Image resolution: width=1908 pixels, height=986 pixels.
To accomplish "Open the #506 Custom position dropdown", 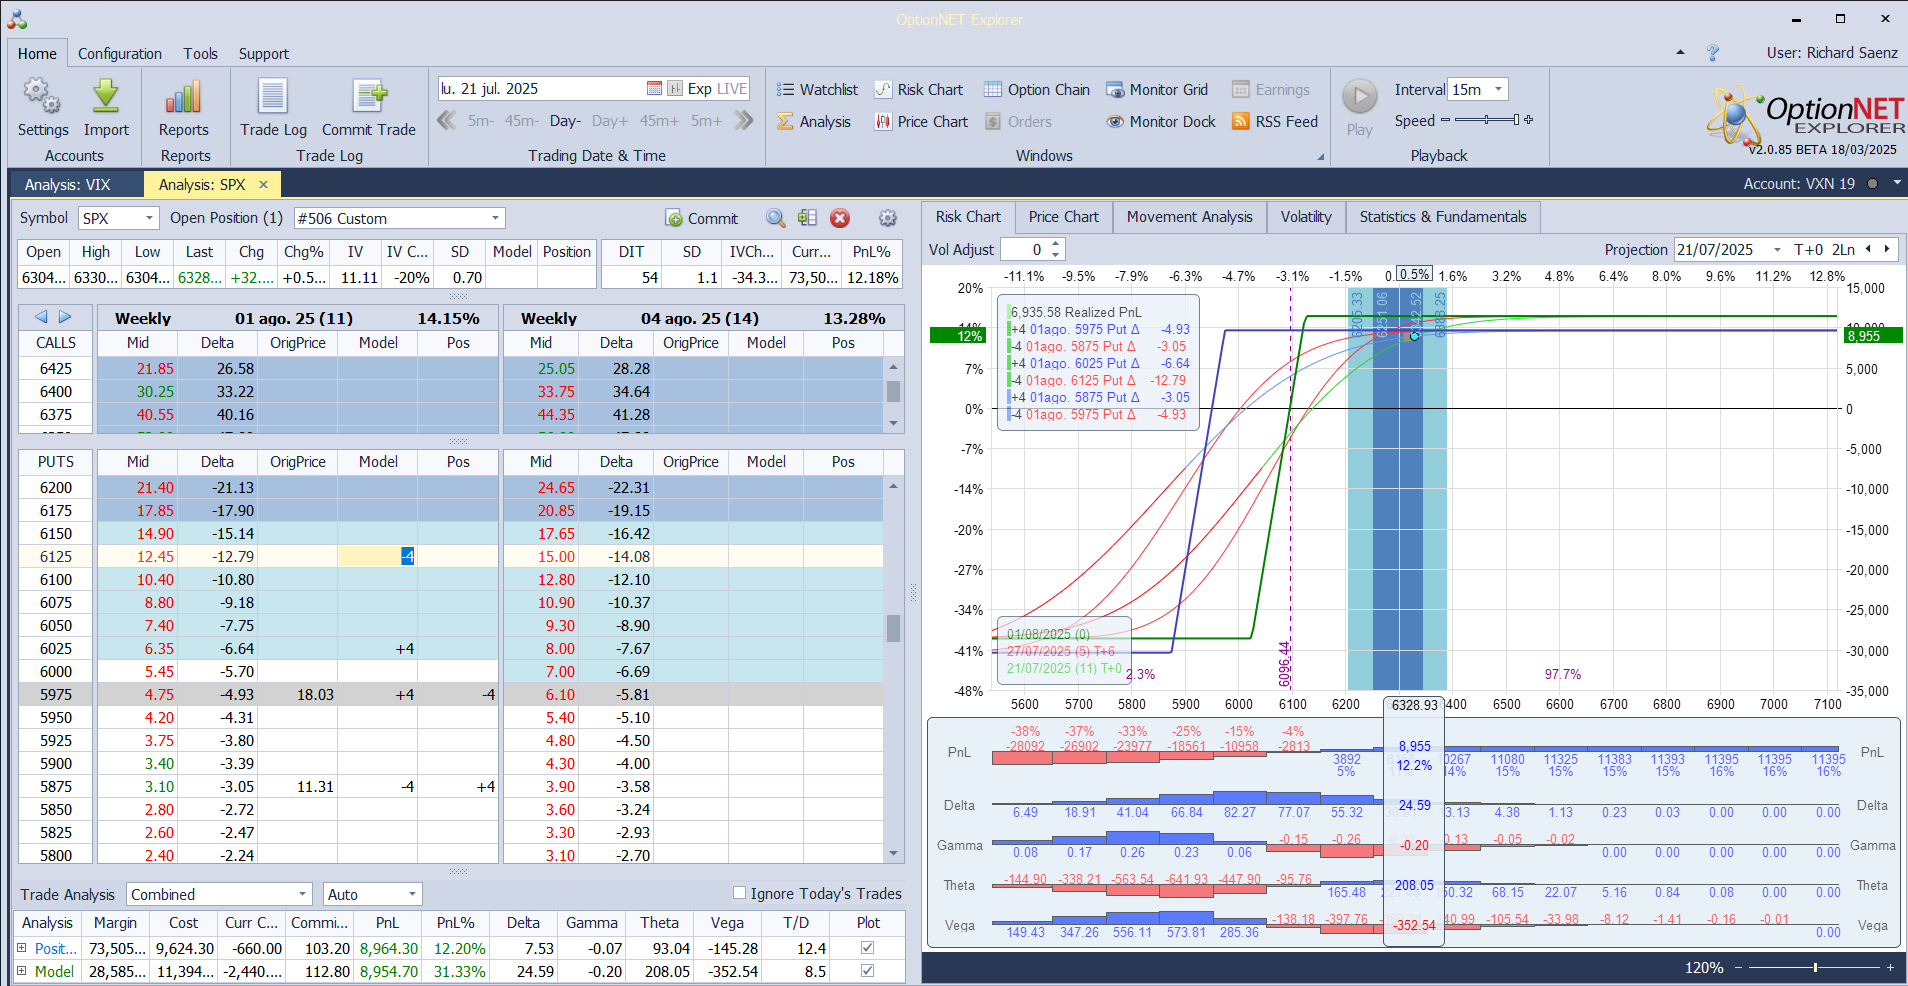I will click(495, 218).
